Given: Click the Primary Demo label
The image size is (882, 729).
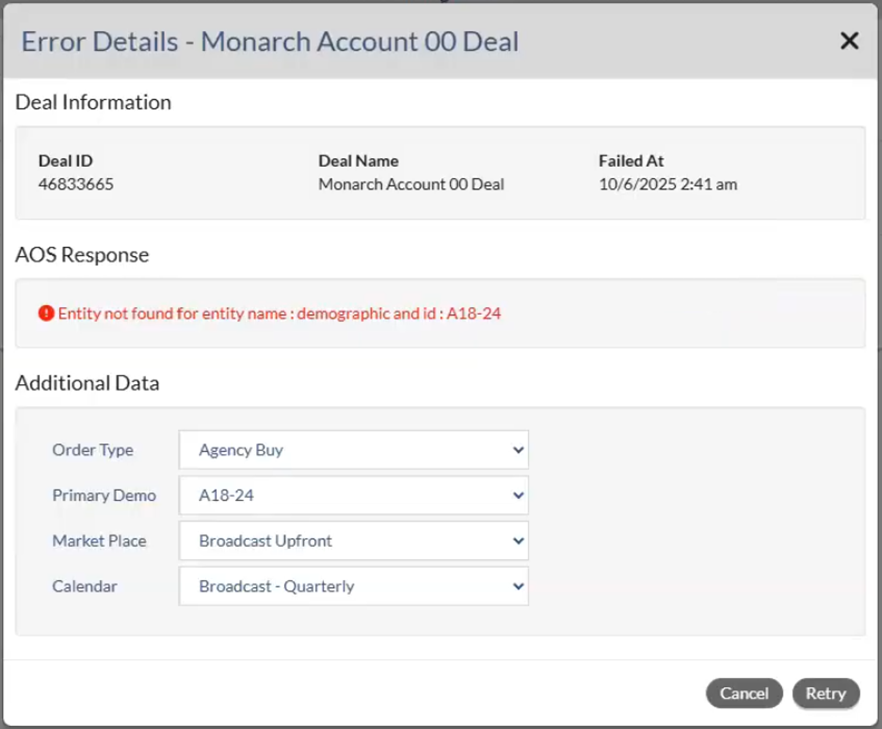Looking at the screenshot, I should click(104, 496).
